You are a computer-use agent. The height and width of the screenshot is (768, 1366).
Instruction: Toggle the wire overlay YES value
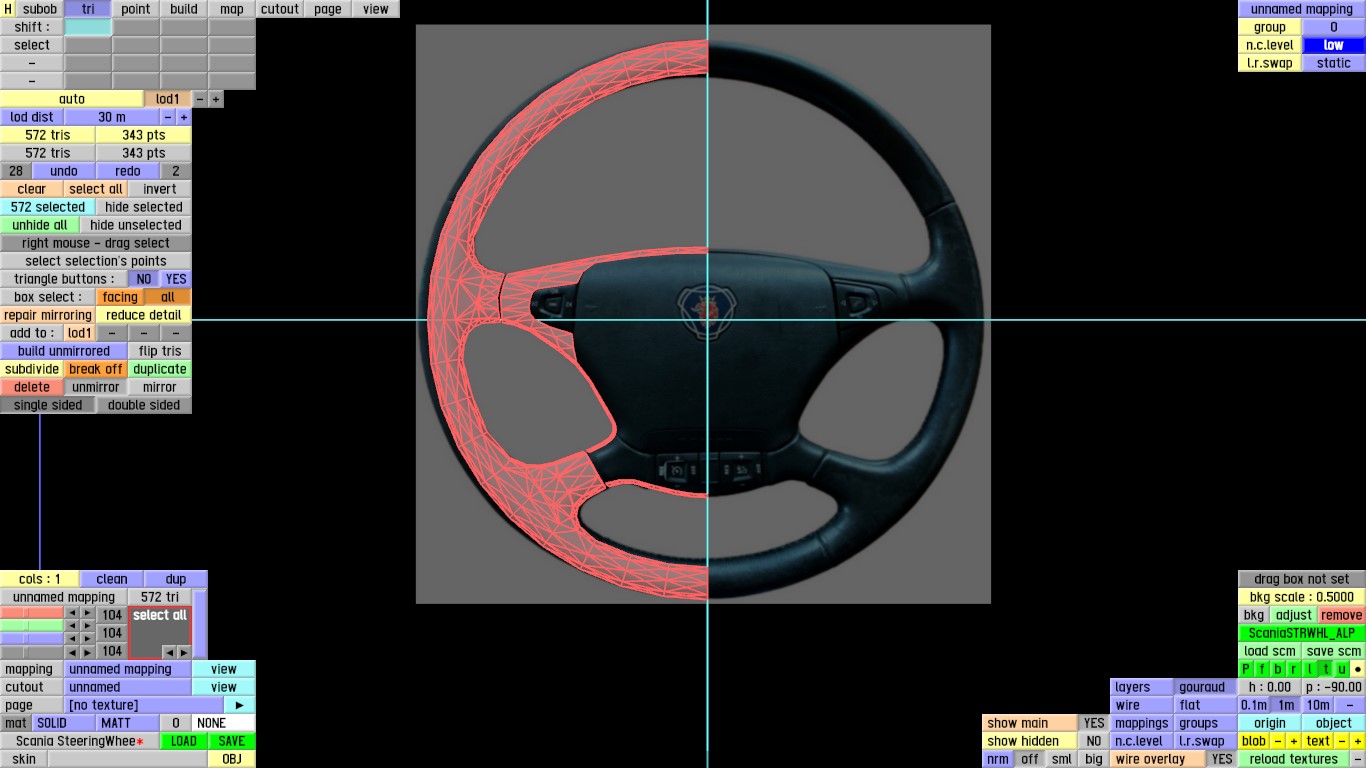[1222, 759]
